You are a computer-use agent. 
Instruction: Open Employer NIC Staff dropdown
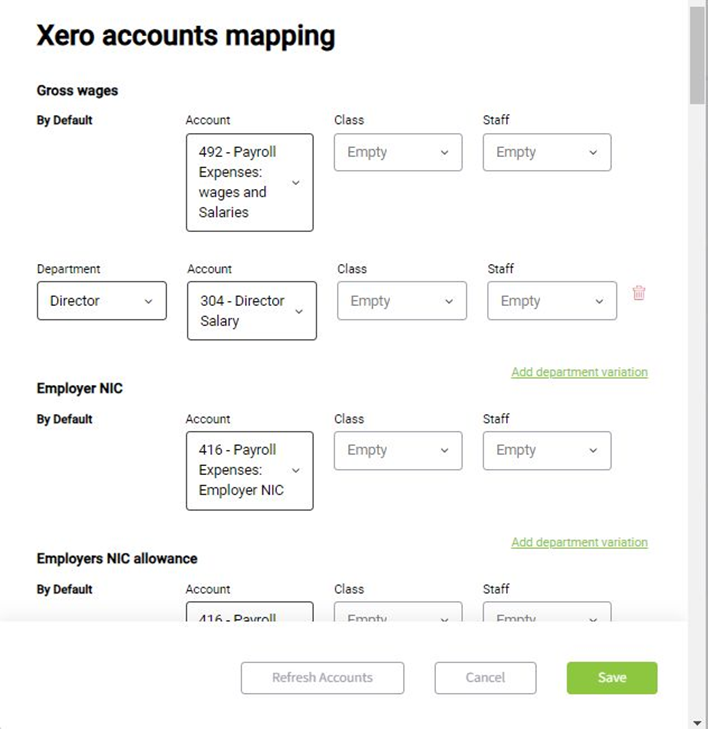tap(547, 451)
